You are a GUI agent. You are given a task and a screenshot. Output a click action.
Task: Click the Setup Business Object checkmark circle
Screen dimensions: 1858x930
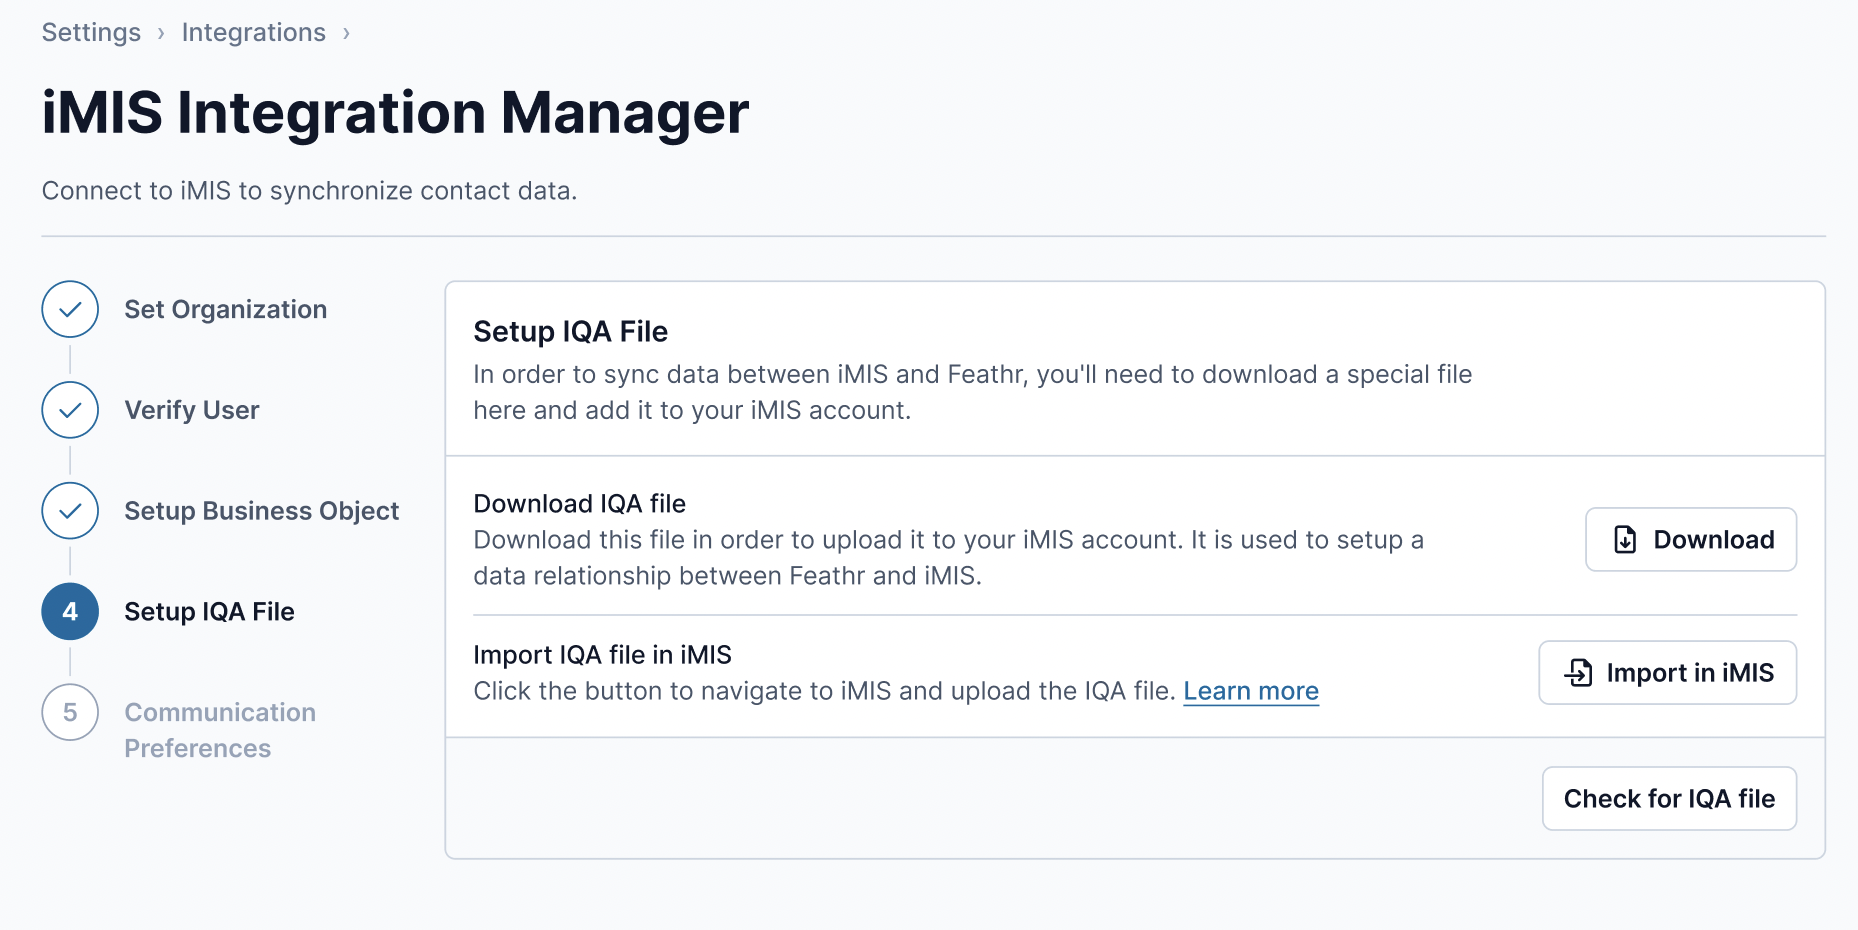pyautogui.click(x=70, y=511)
